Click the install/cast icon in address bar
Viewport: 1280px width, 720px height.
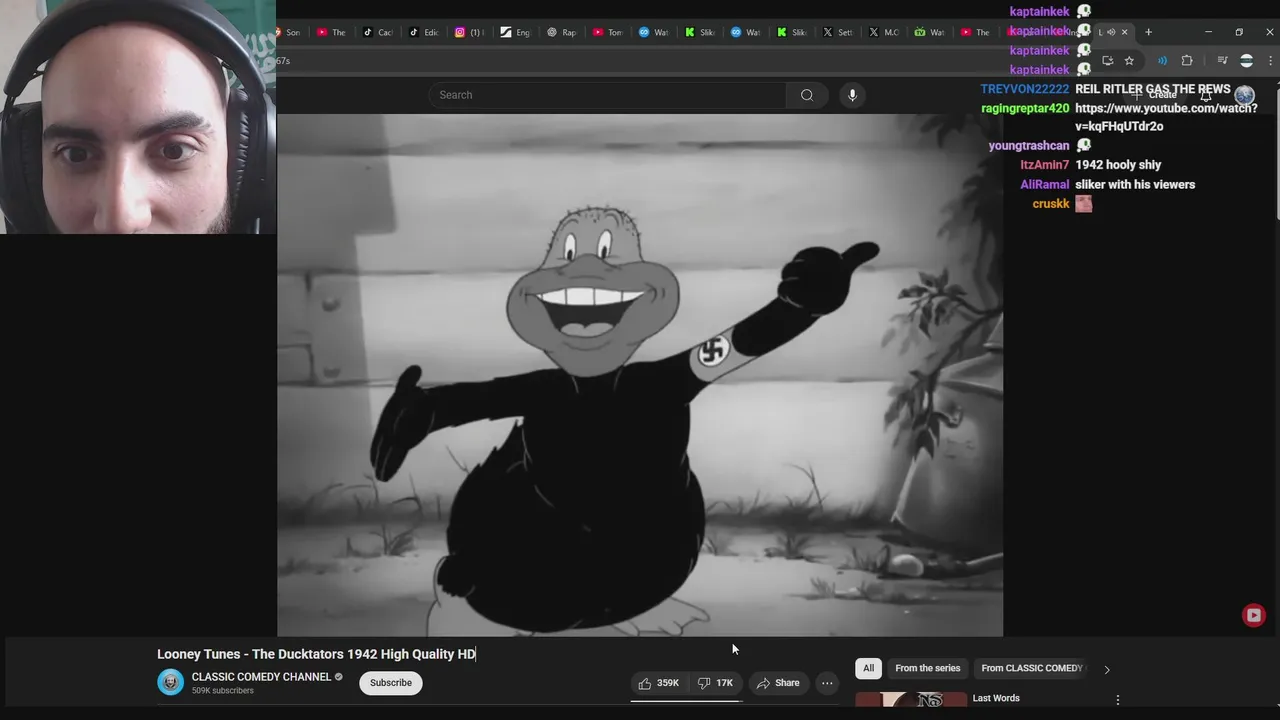pos(1107,61)
